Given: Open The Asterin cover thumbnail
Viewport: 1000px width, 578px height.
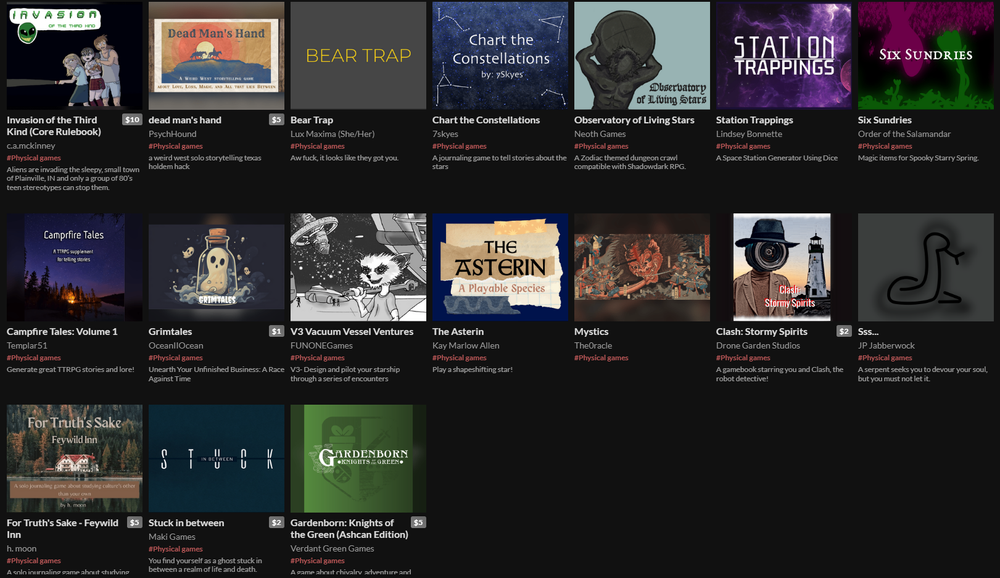Looking at the screenshot, I should tap(500, 267).
